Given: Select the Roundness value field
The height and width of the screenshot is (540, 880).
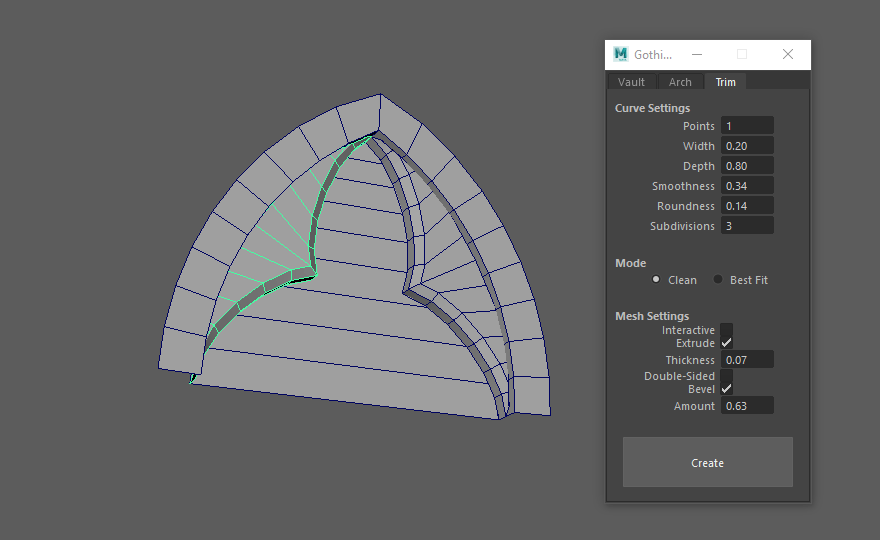Looking at the screenshot, I should pos(747,206).
